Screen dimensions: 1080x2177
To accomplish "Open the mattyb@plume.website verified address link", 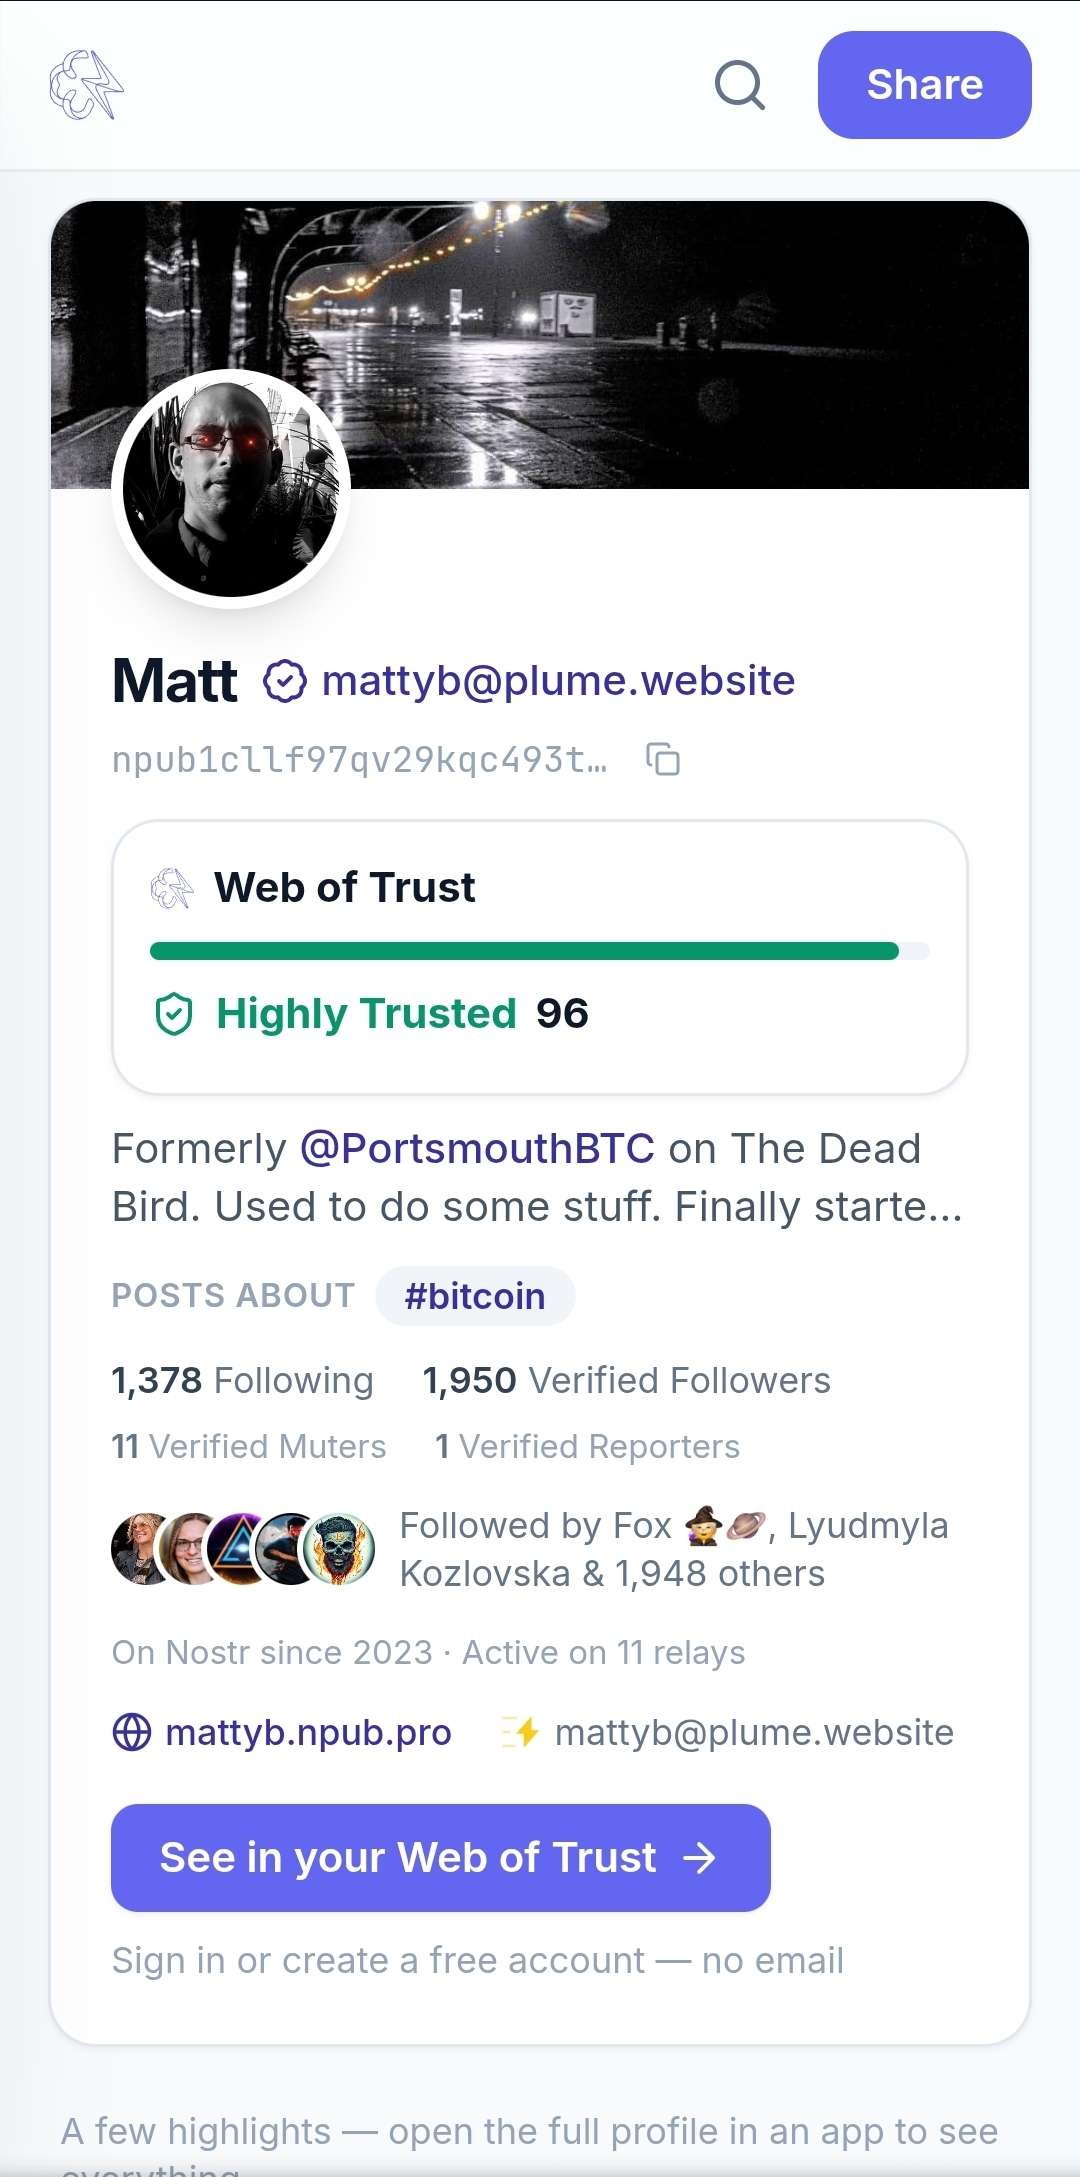I will (x=558, y=681).
